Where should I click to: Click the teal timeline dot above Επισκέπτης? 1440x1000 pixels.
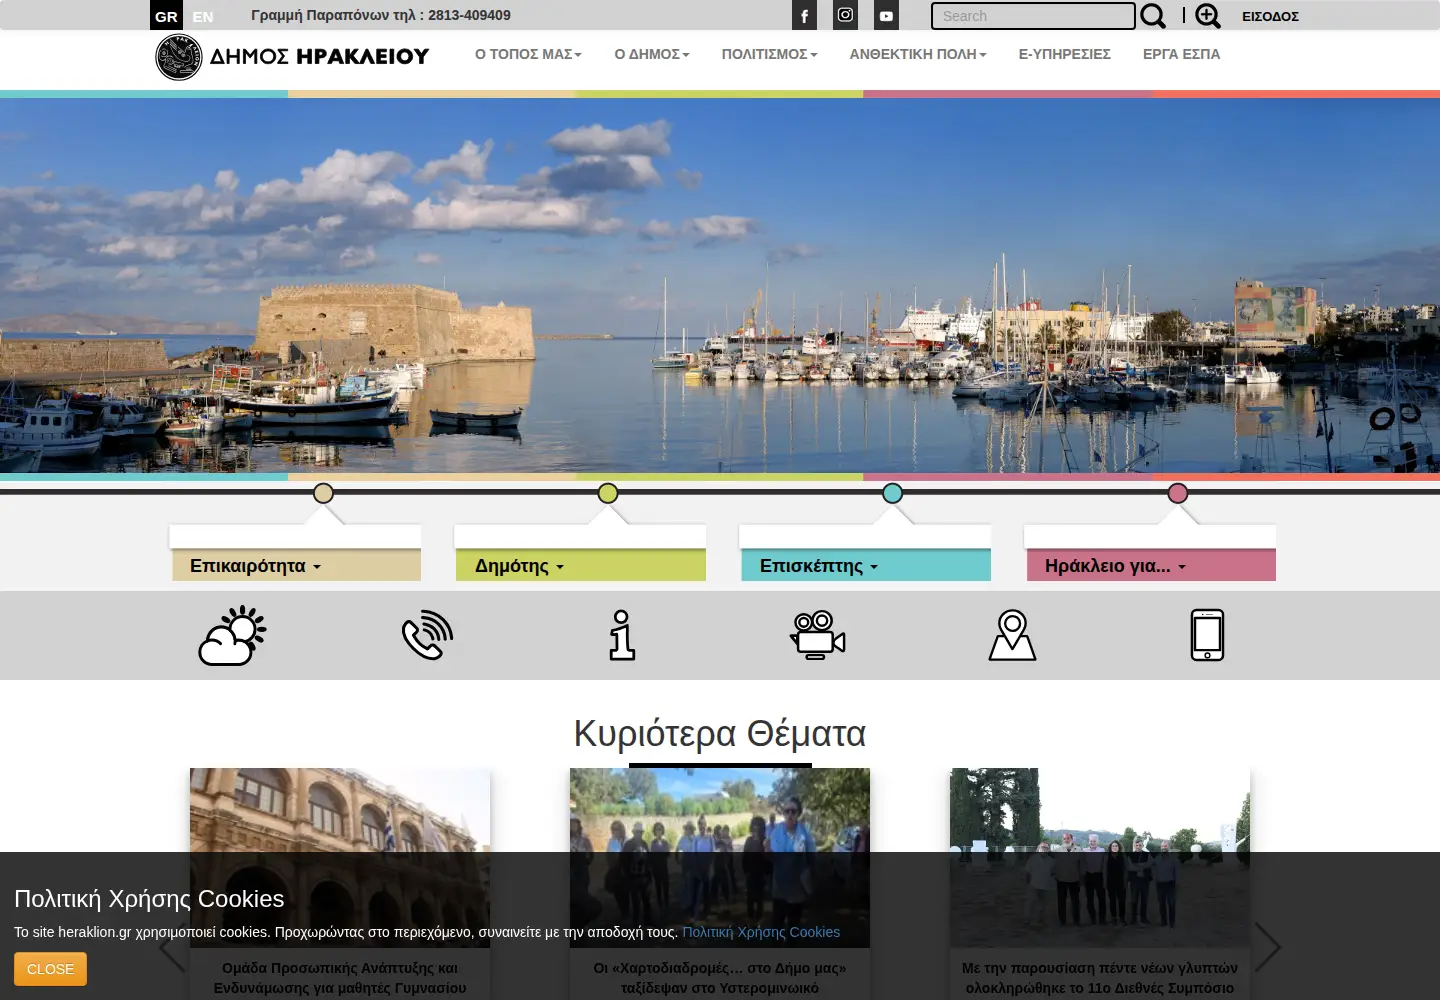tap(893, 493)
